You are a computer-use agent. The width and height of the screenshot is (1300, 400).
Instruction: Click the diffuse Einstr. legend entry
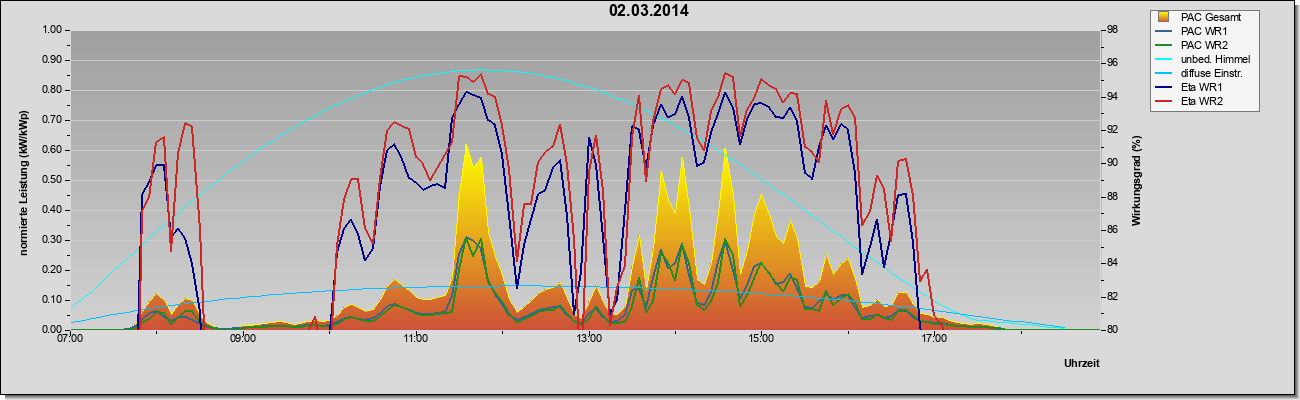coord(1210,73)
